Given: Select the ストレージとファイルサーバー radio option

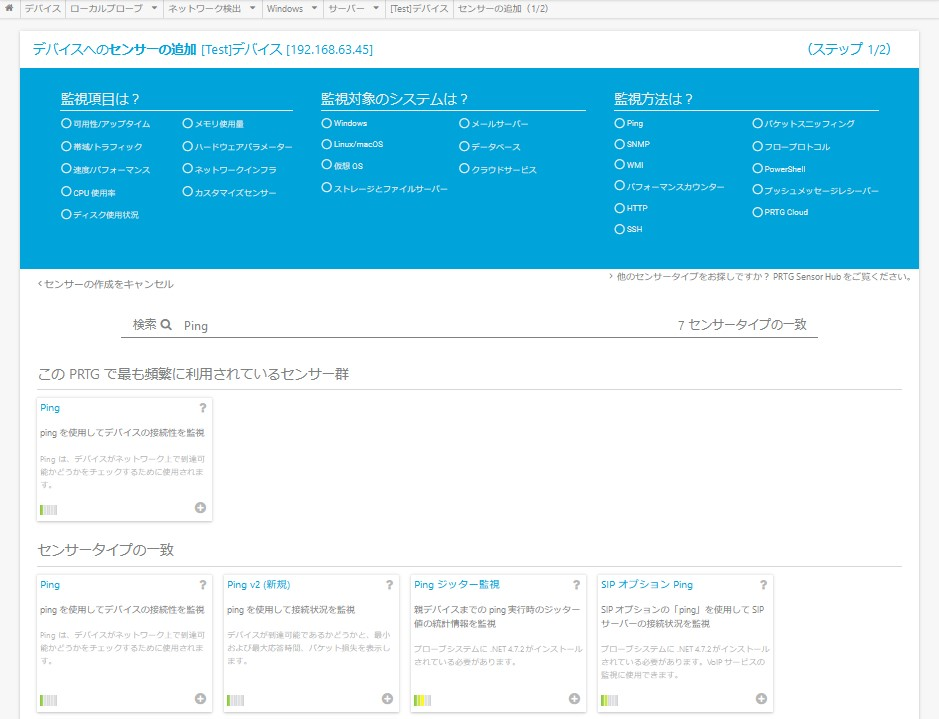Looking at the screenshot, I should point(326,187).
